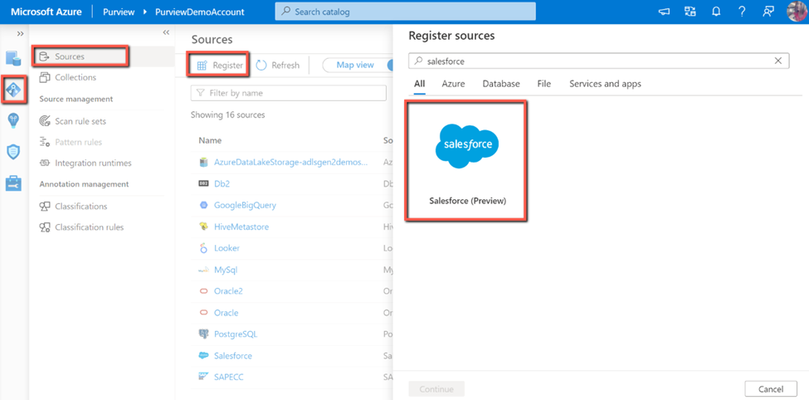Open the Db2 source link
The width and height of the screenshot is (809, 400).
coord(222,184)
